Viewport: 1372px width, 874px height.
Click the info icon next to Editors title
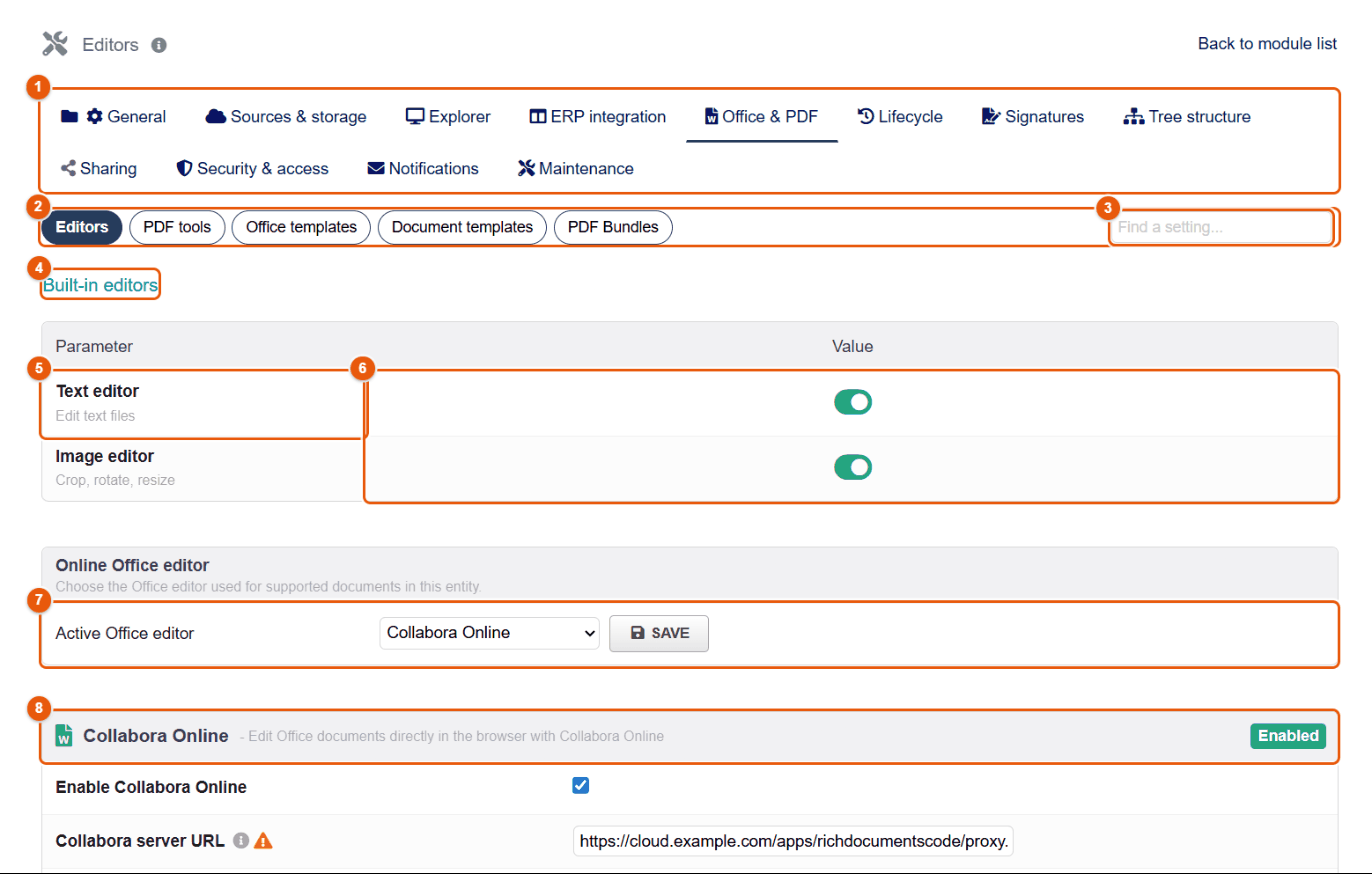pos(159,45)
